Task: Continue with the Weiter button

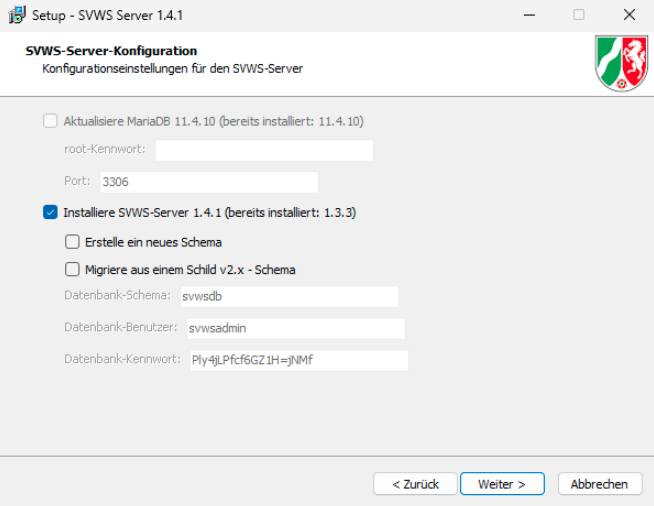Action: [502, 484]
